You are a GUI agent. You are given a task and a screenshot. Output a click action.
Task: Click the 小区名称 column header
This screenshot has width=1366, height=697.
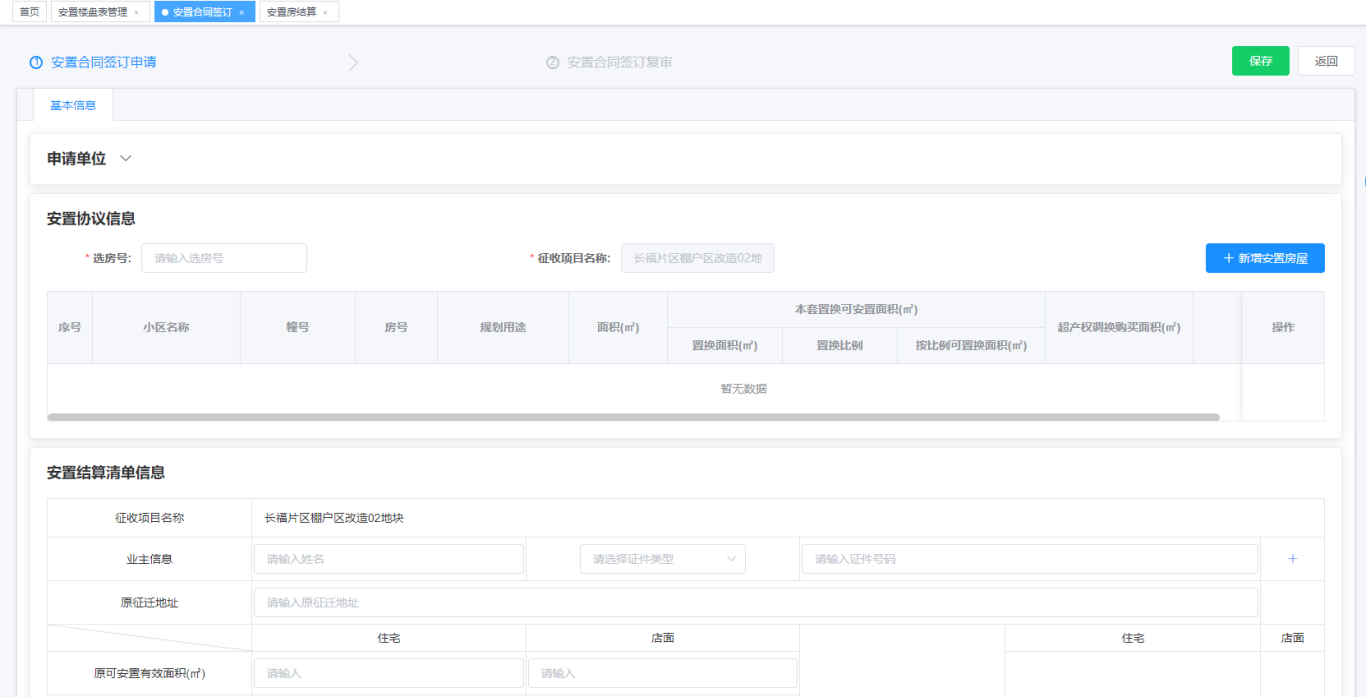pyautogui.click(x=166, y=327)
